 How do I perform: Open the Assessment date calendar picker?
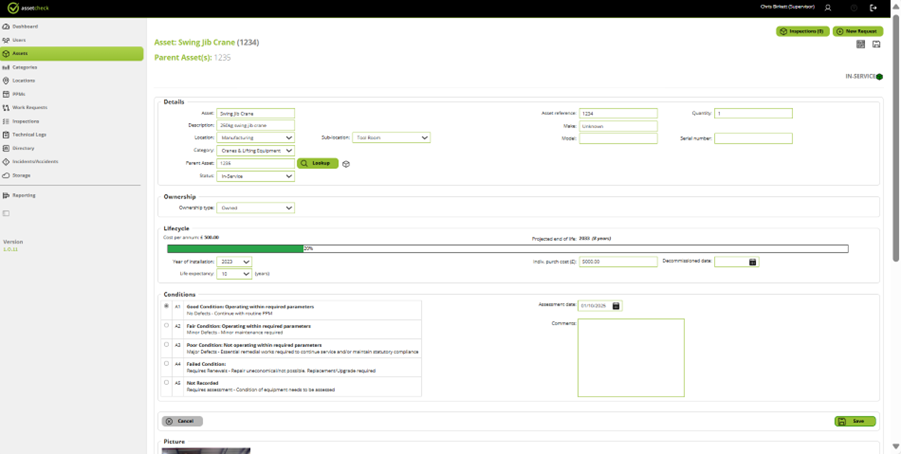click(x=616, y=306)
